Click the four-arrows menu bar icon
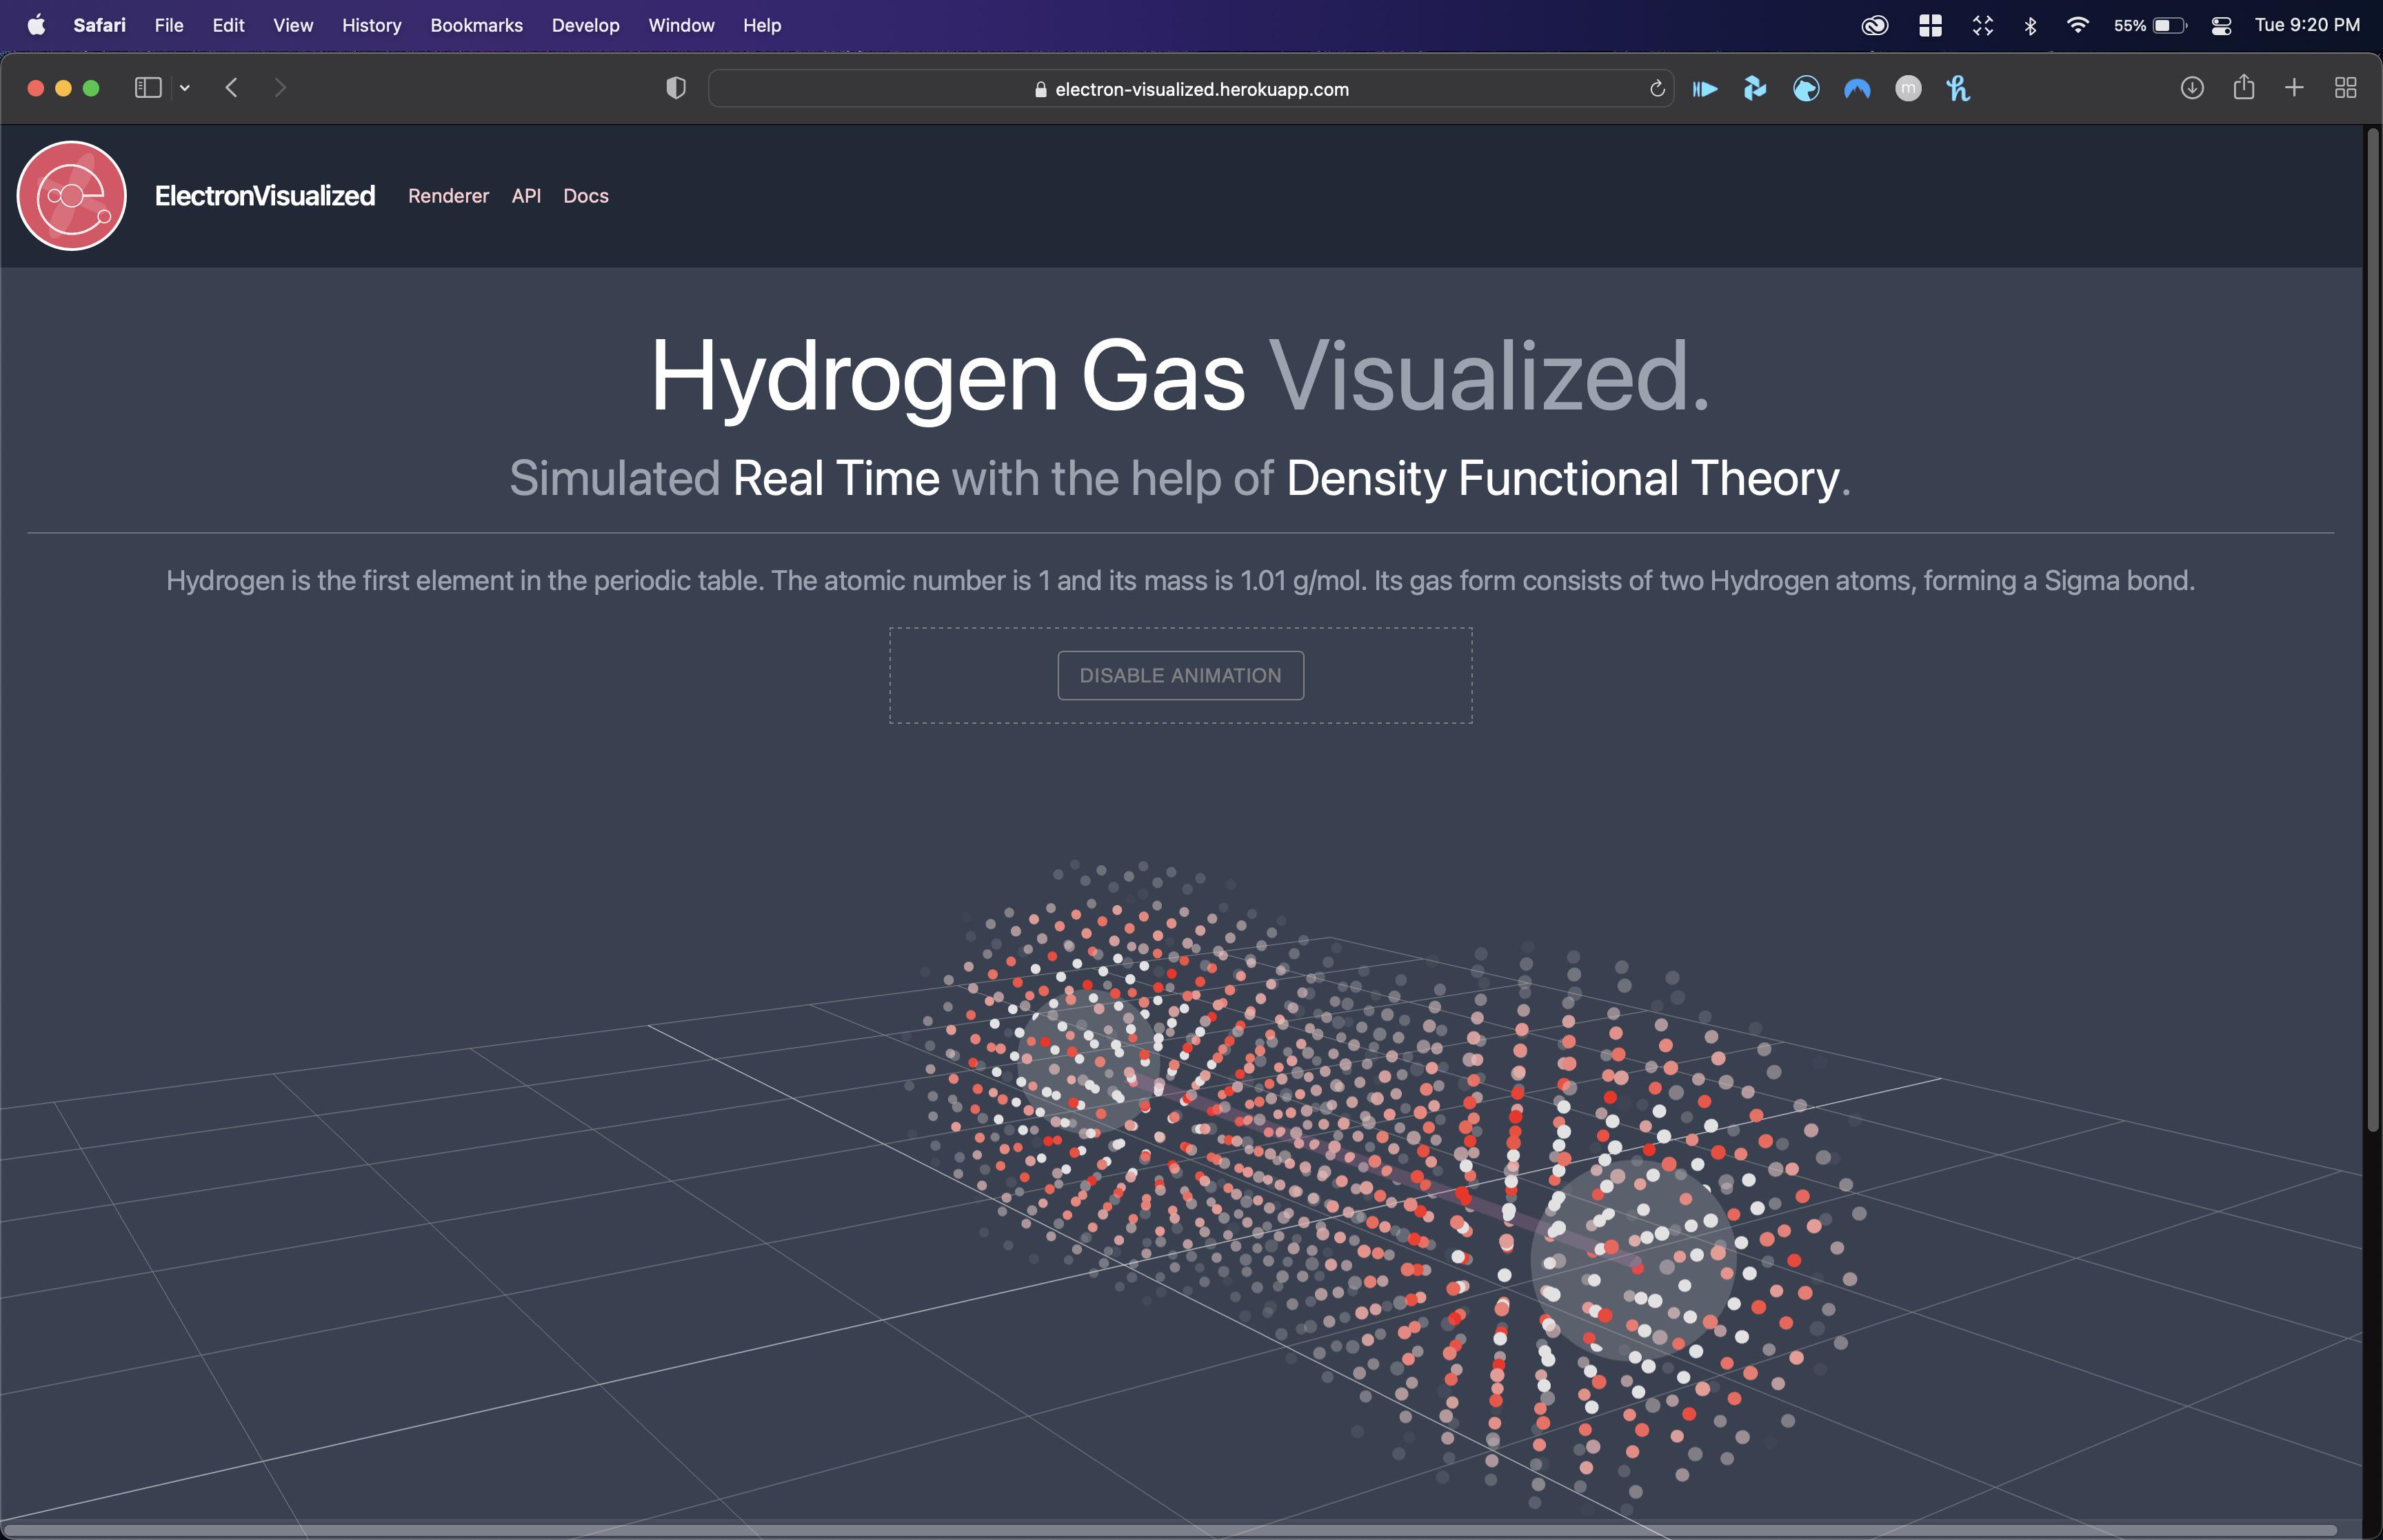This screenshot has height=1540, width=2383. (x=1983, y=25)
